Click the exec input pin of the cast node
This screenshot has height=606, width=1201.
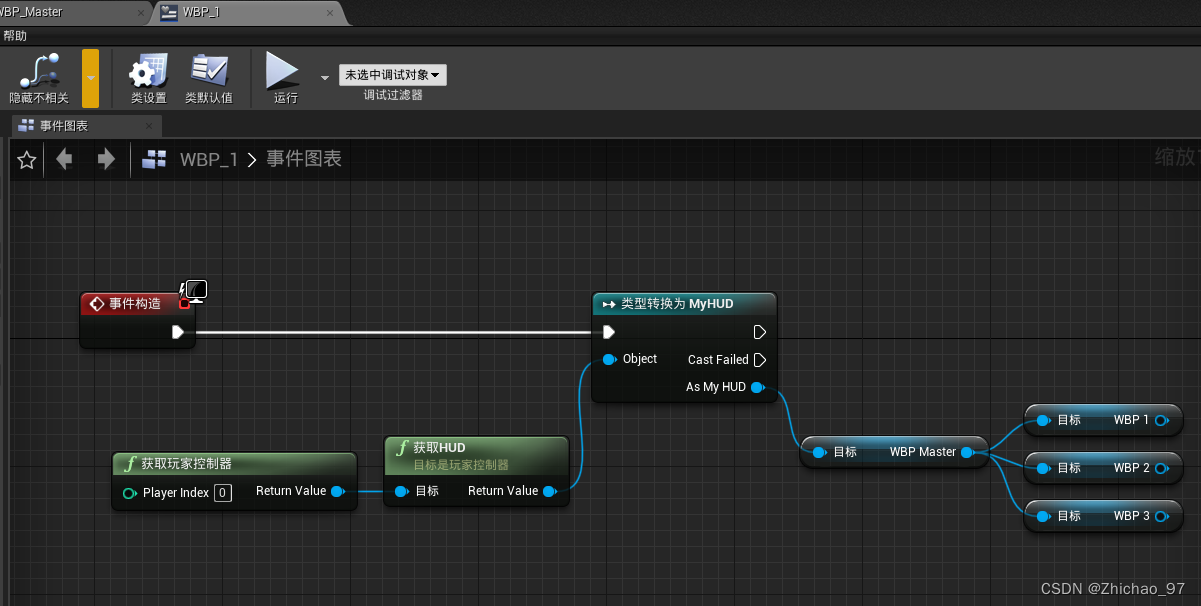click(x=609, y=332)
